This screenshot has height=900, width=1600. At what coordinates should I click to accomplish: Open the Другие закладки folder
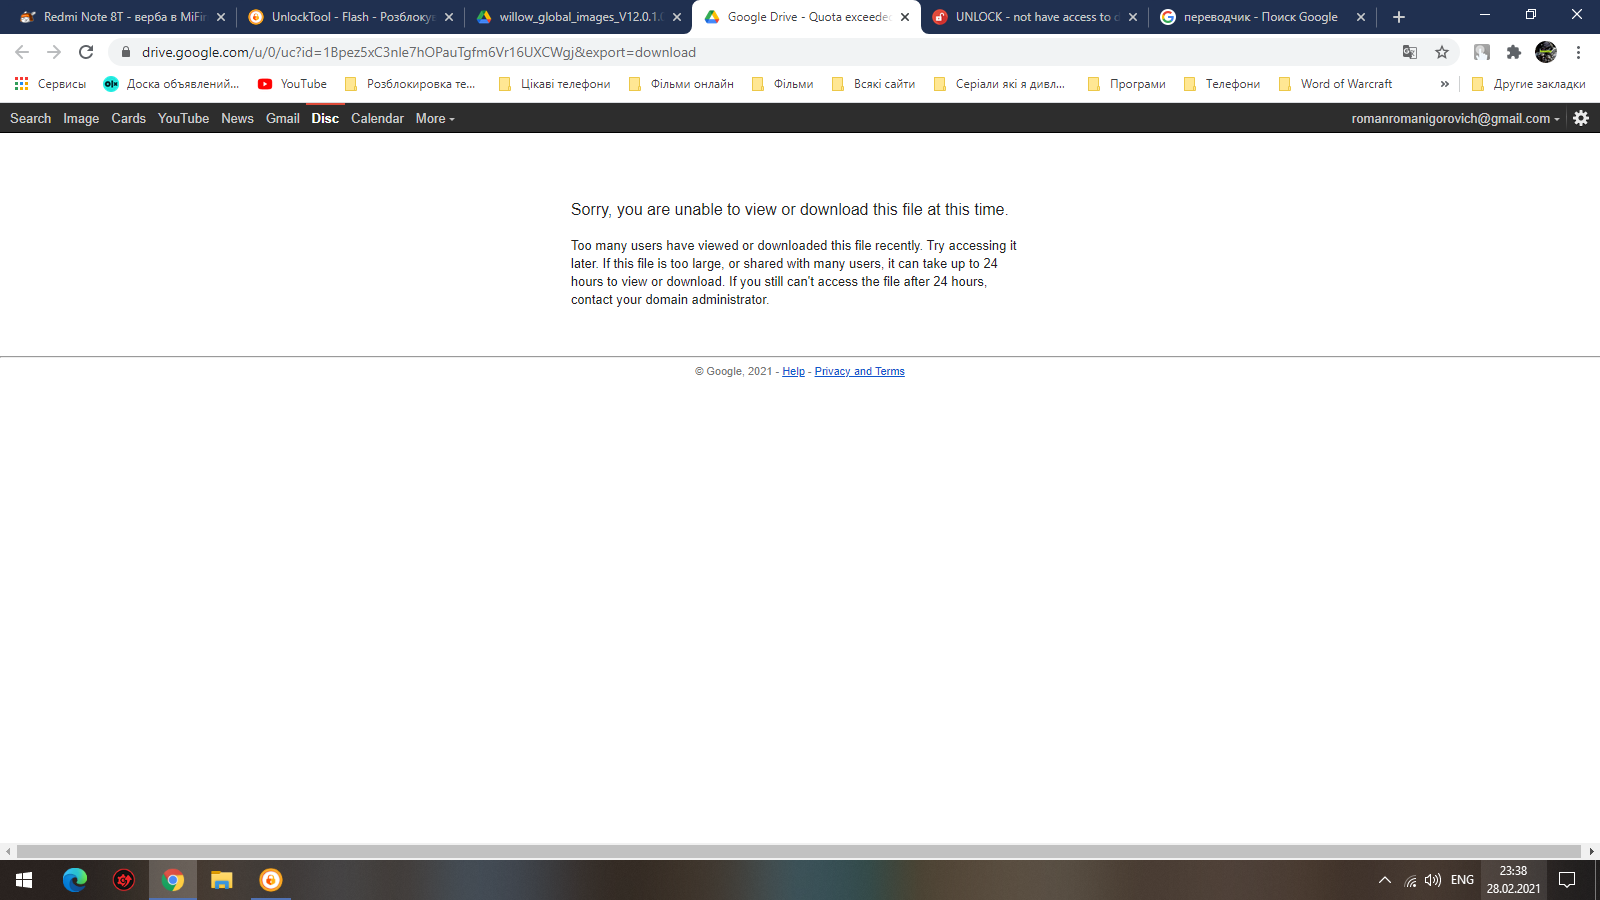click(x=1528, y=84)
